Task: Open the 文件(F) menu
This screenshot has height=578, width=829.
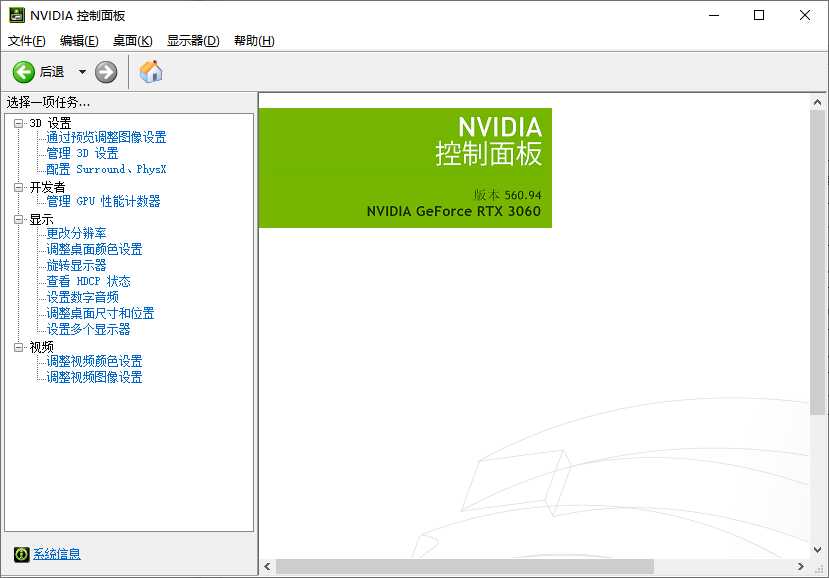Action: coord(26,41)
